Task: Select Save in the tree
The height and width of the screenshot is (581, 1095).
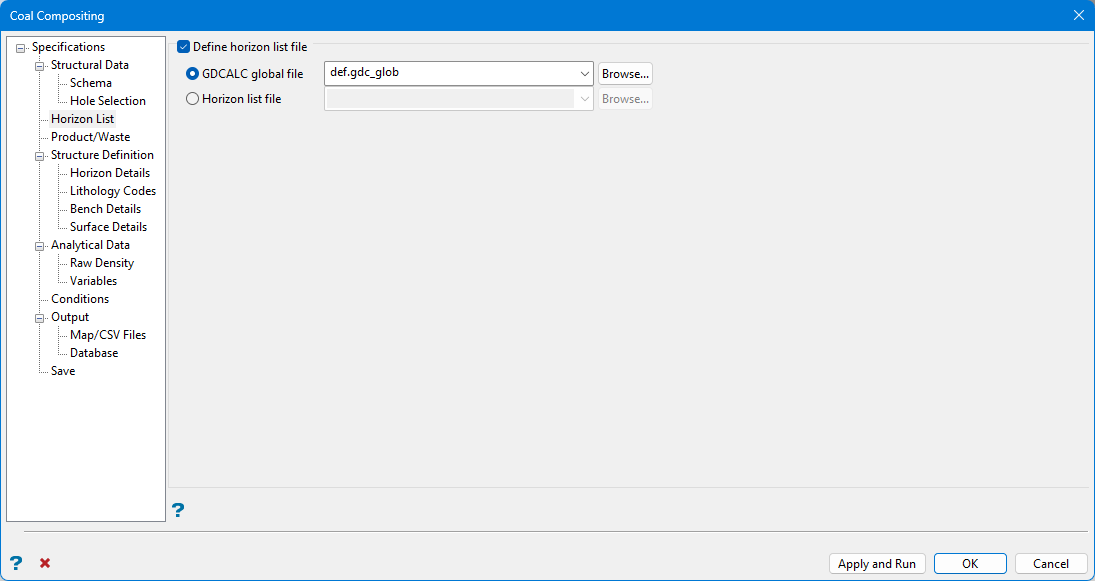Action: tap(63, 371)
